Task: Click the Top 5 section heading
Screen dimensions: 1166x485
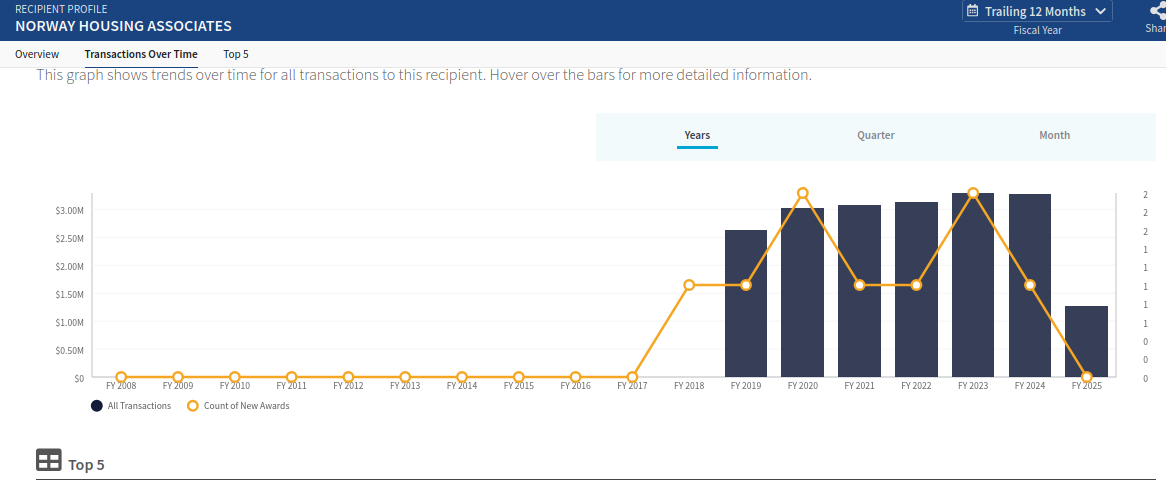Action: pos(86,465)
